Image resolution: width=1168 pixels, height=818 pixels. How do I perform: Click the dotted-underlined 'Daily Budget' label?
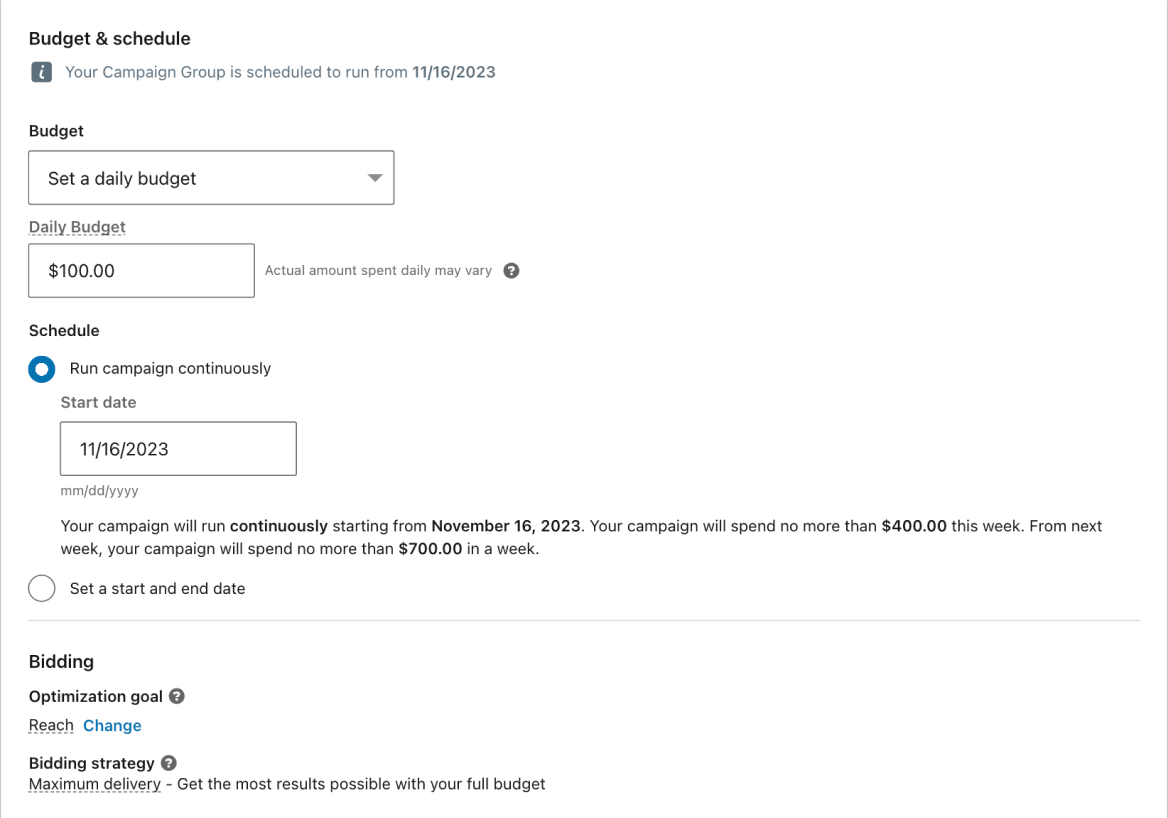tap(77, 227)
